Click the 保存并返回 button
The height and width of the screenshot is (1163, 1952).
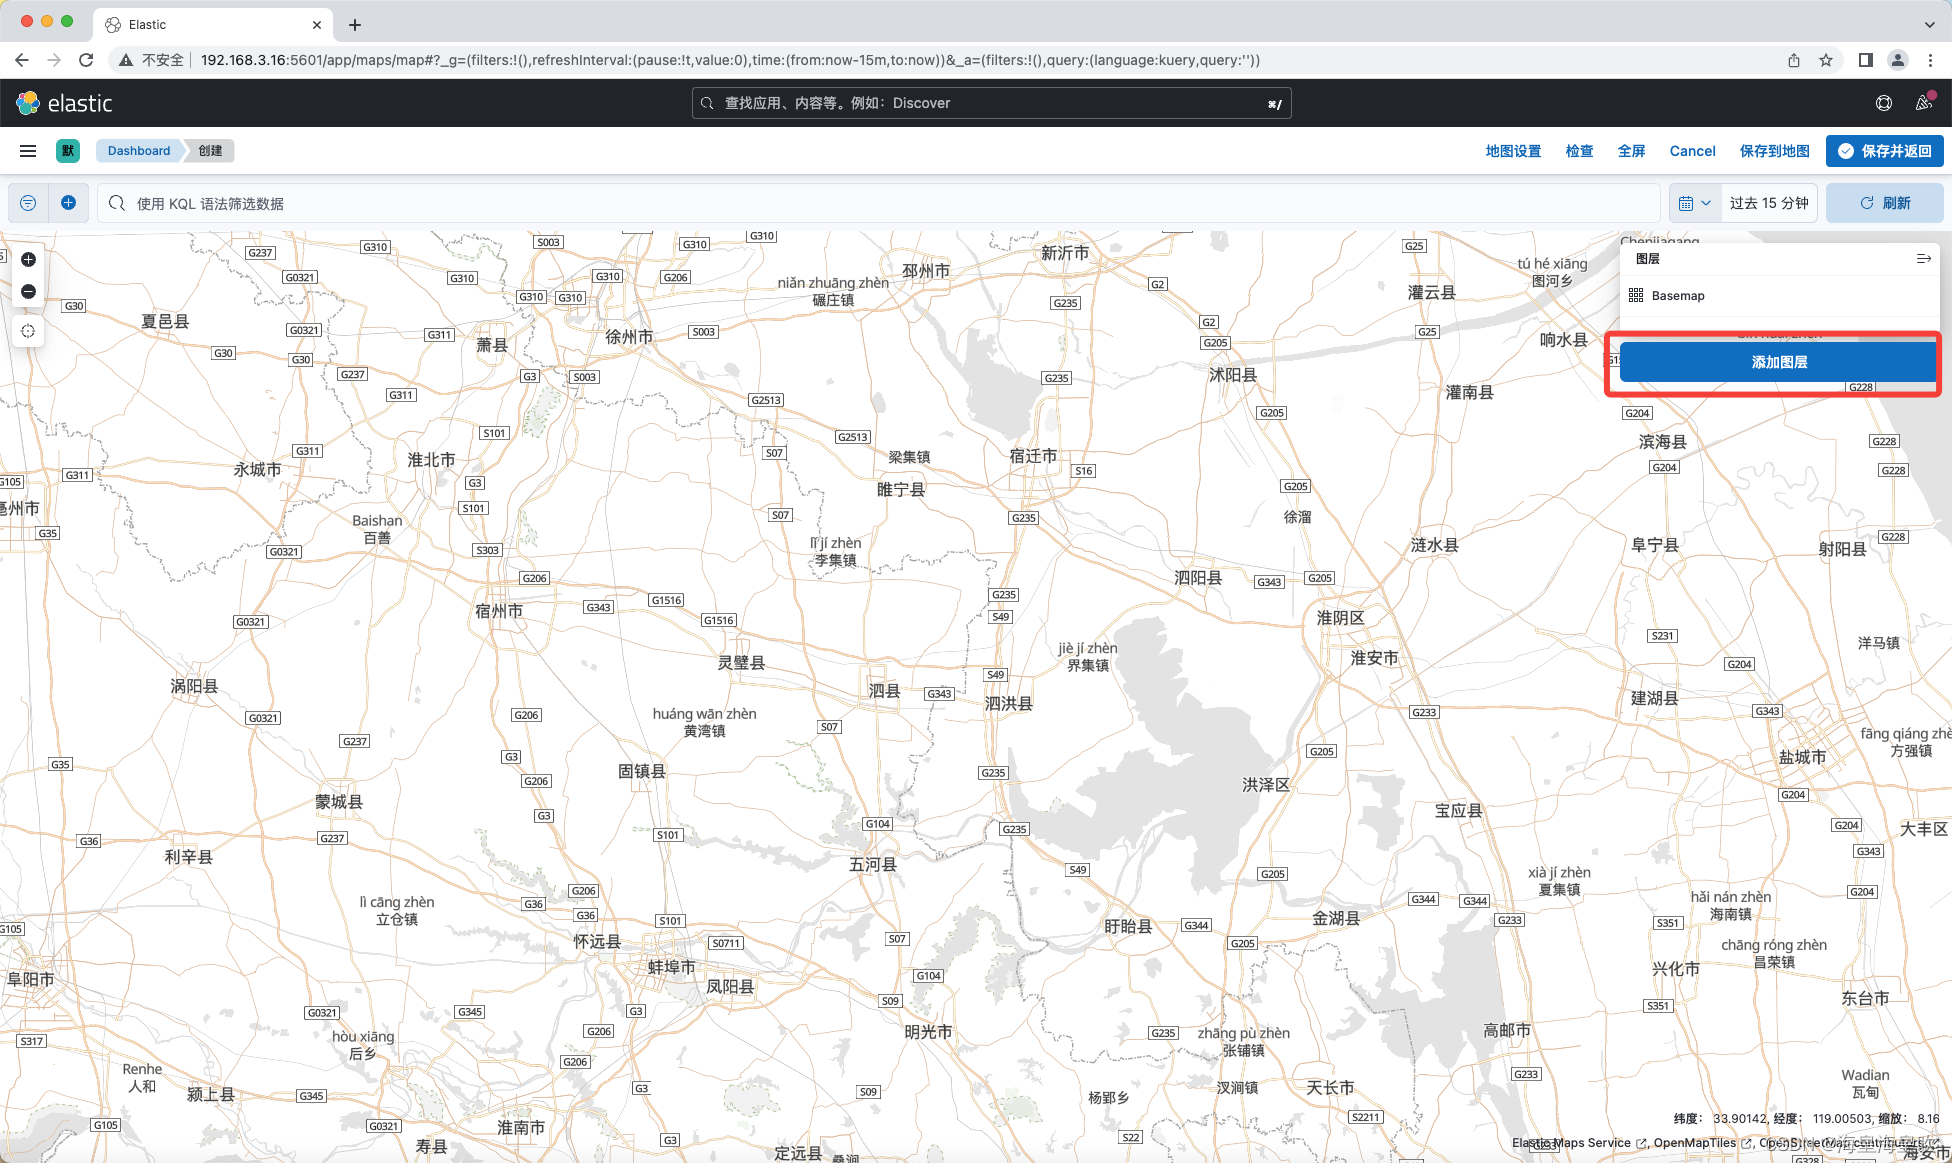click(1884, 151)
